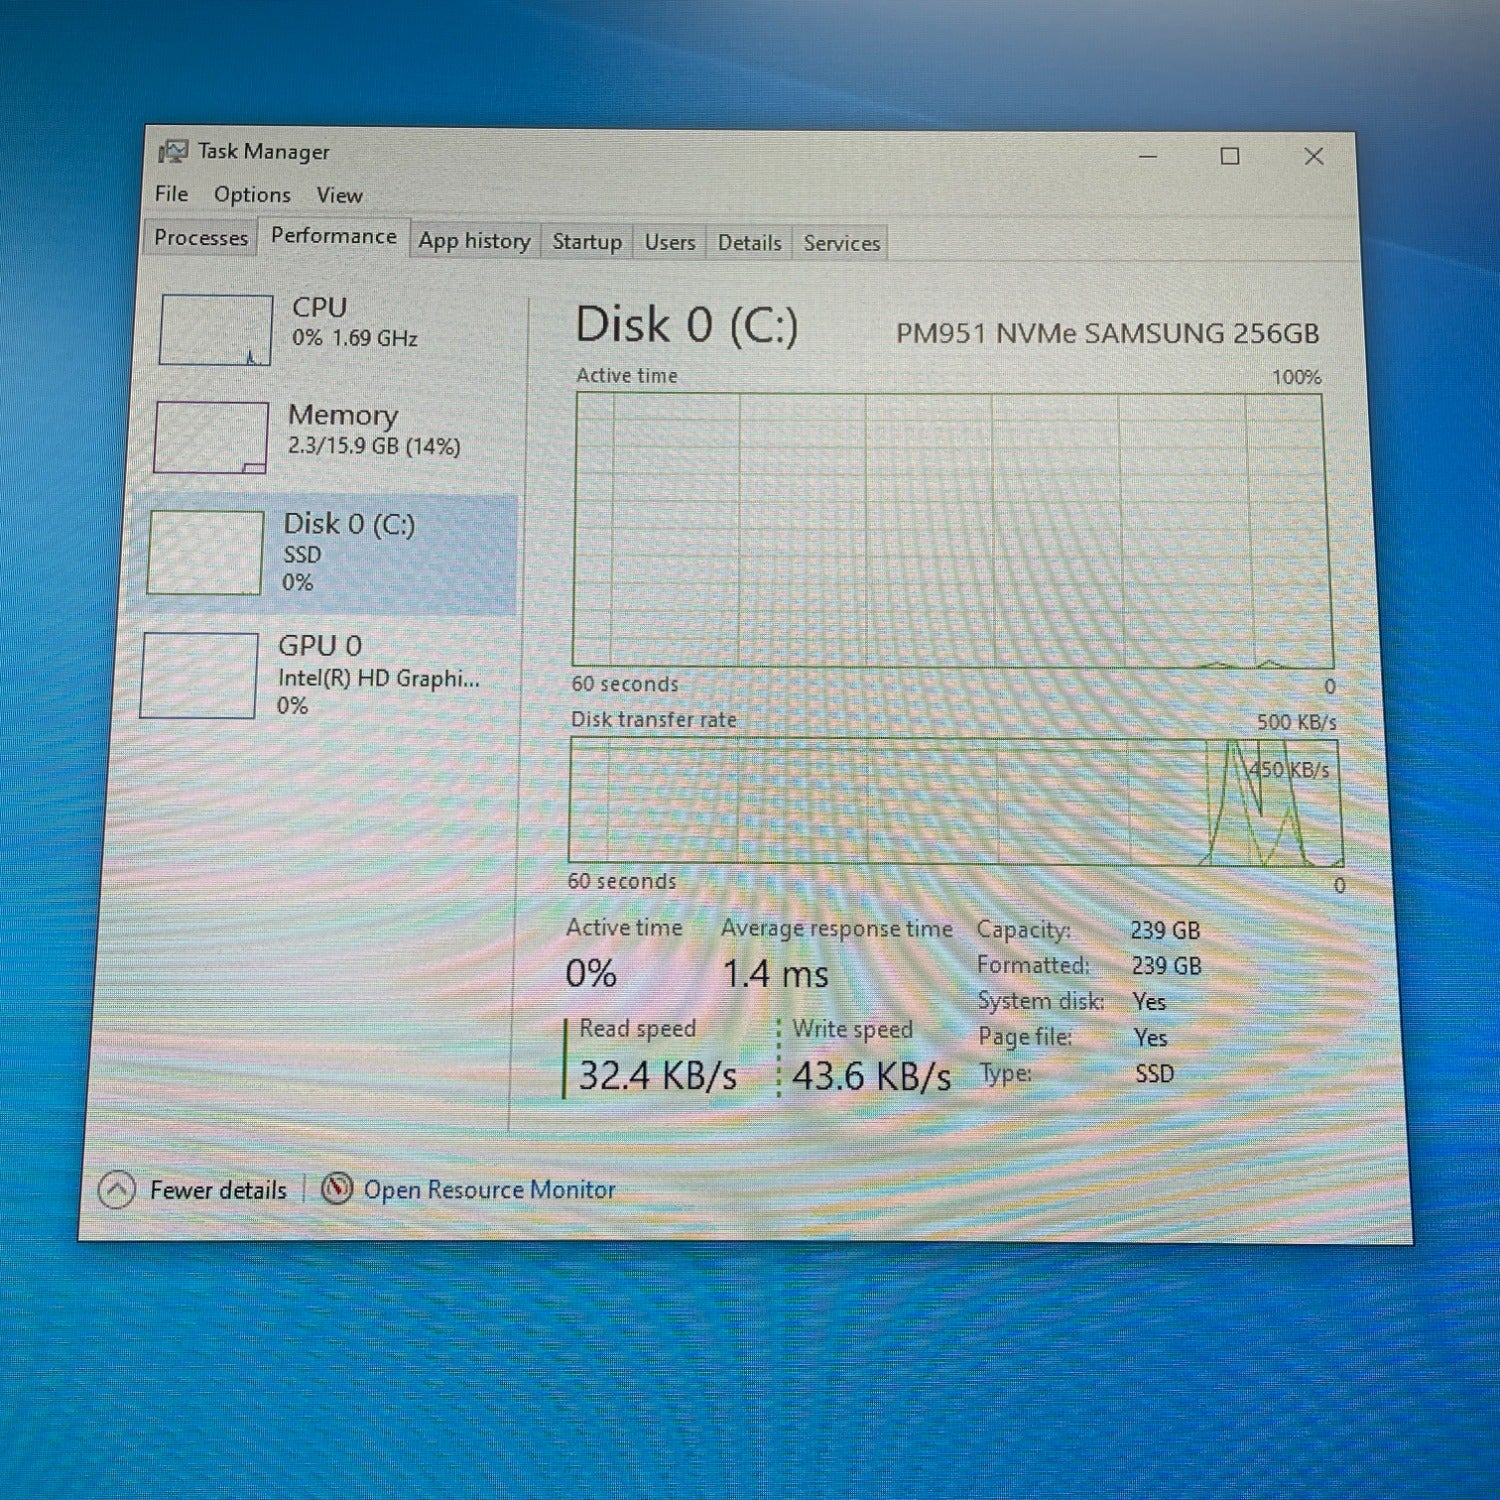Open the View menu
This screenshot has width=1500, height=1500.
[339, 196]
